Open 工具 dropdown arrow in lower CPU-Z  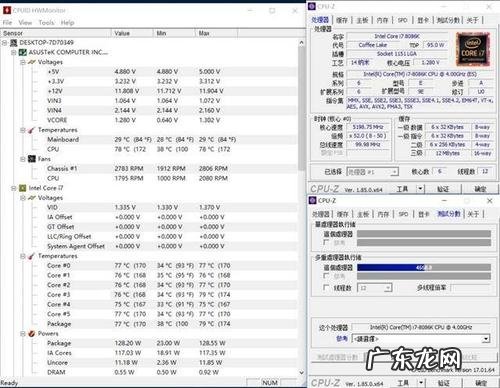(x=421, y=383)
